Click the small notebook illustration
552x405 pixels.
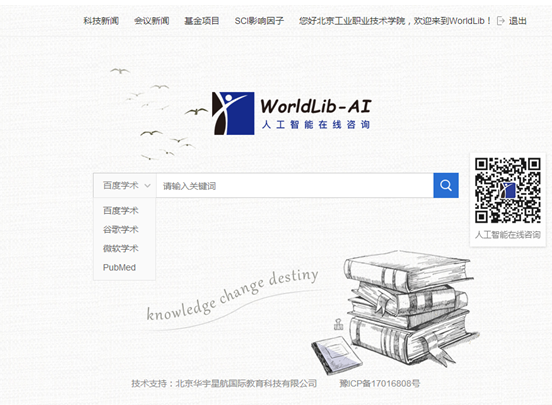point(337,355)
